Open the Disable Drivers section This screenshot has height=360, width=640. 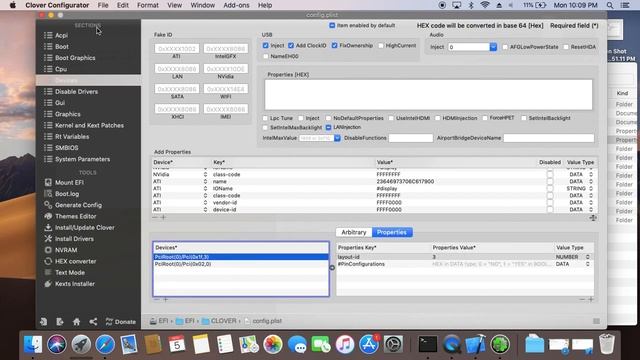76,92
